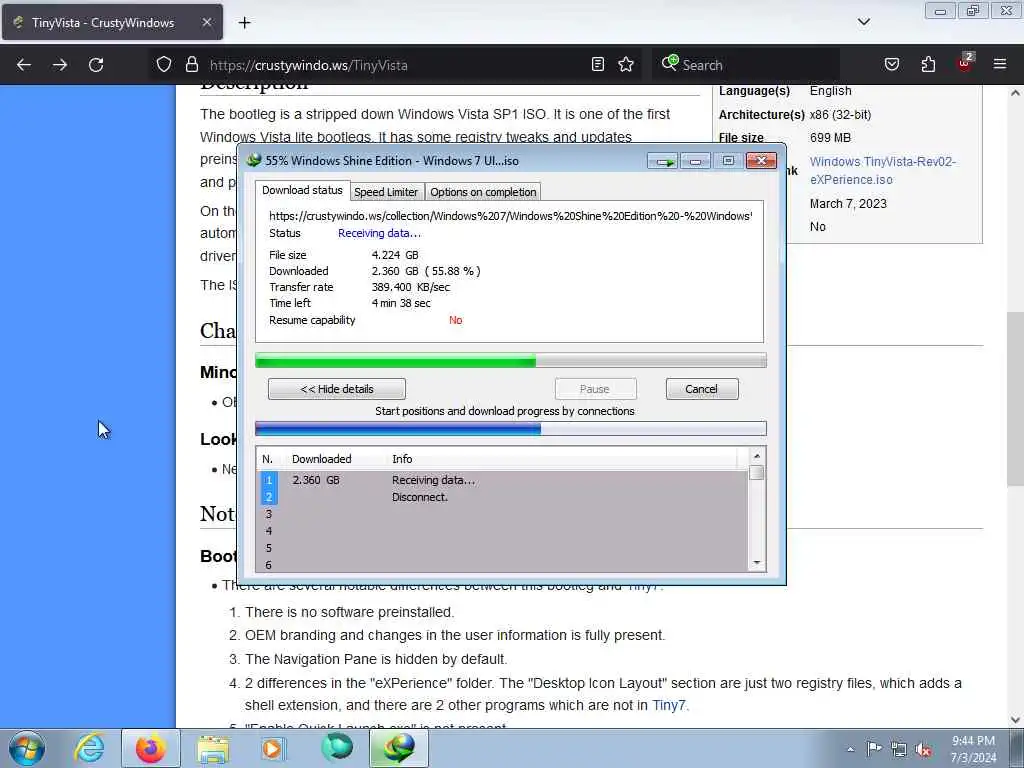Click the padlock site security icon

pyautogui.click(x=191, y=65)
